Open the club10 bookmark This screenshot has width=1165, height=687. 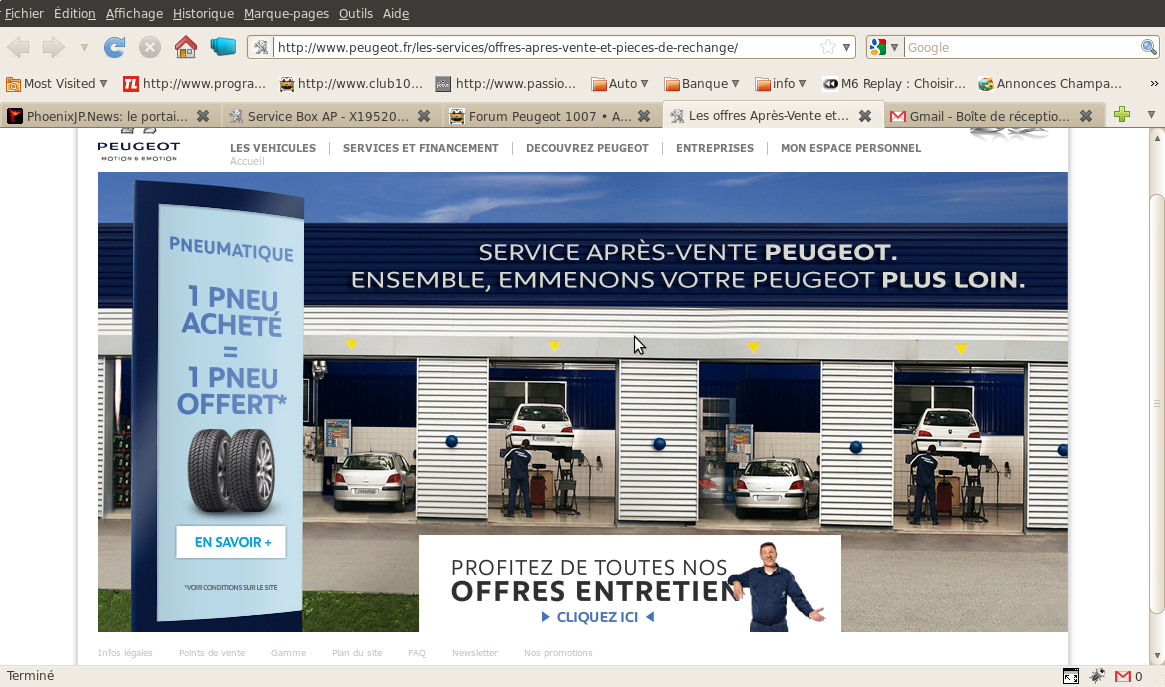click(x=351, y=84)
